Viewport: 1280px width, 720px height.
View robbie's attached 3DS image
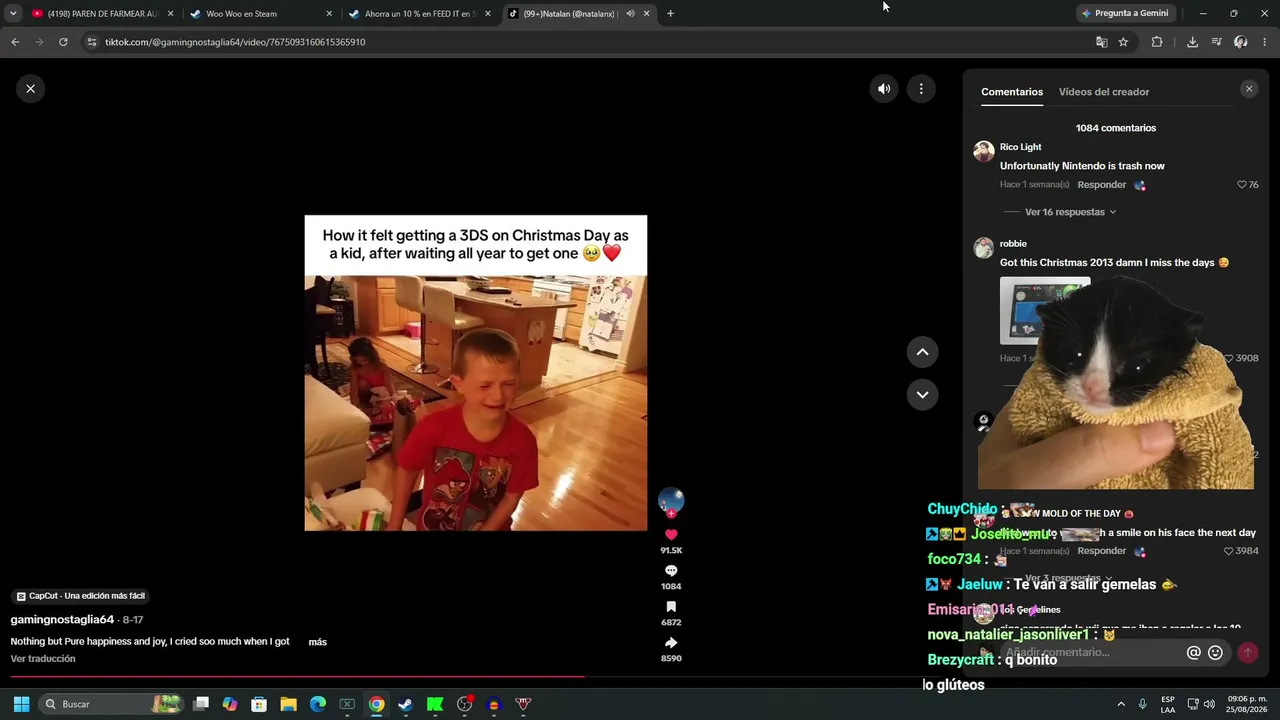coord(1045,311)
